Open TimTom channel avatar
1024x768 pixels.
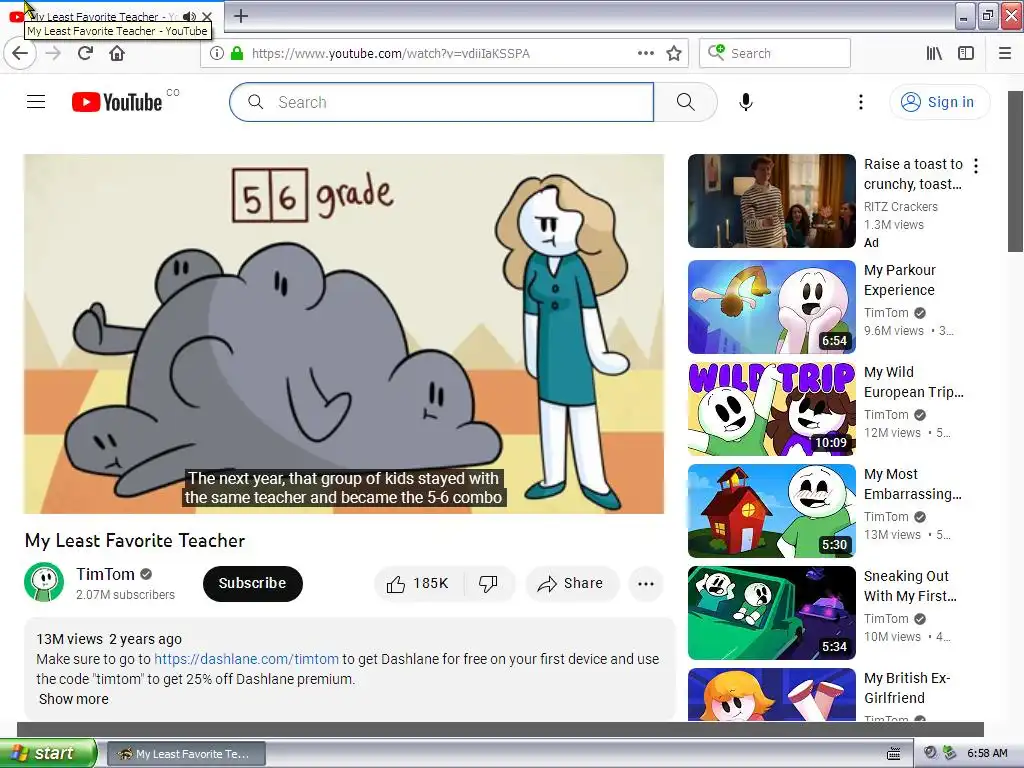tap(44, 582)
